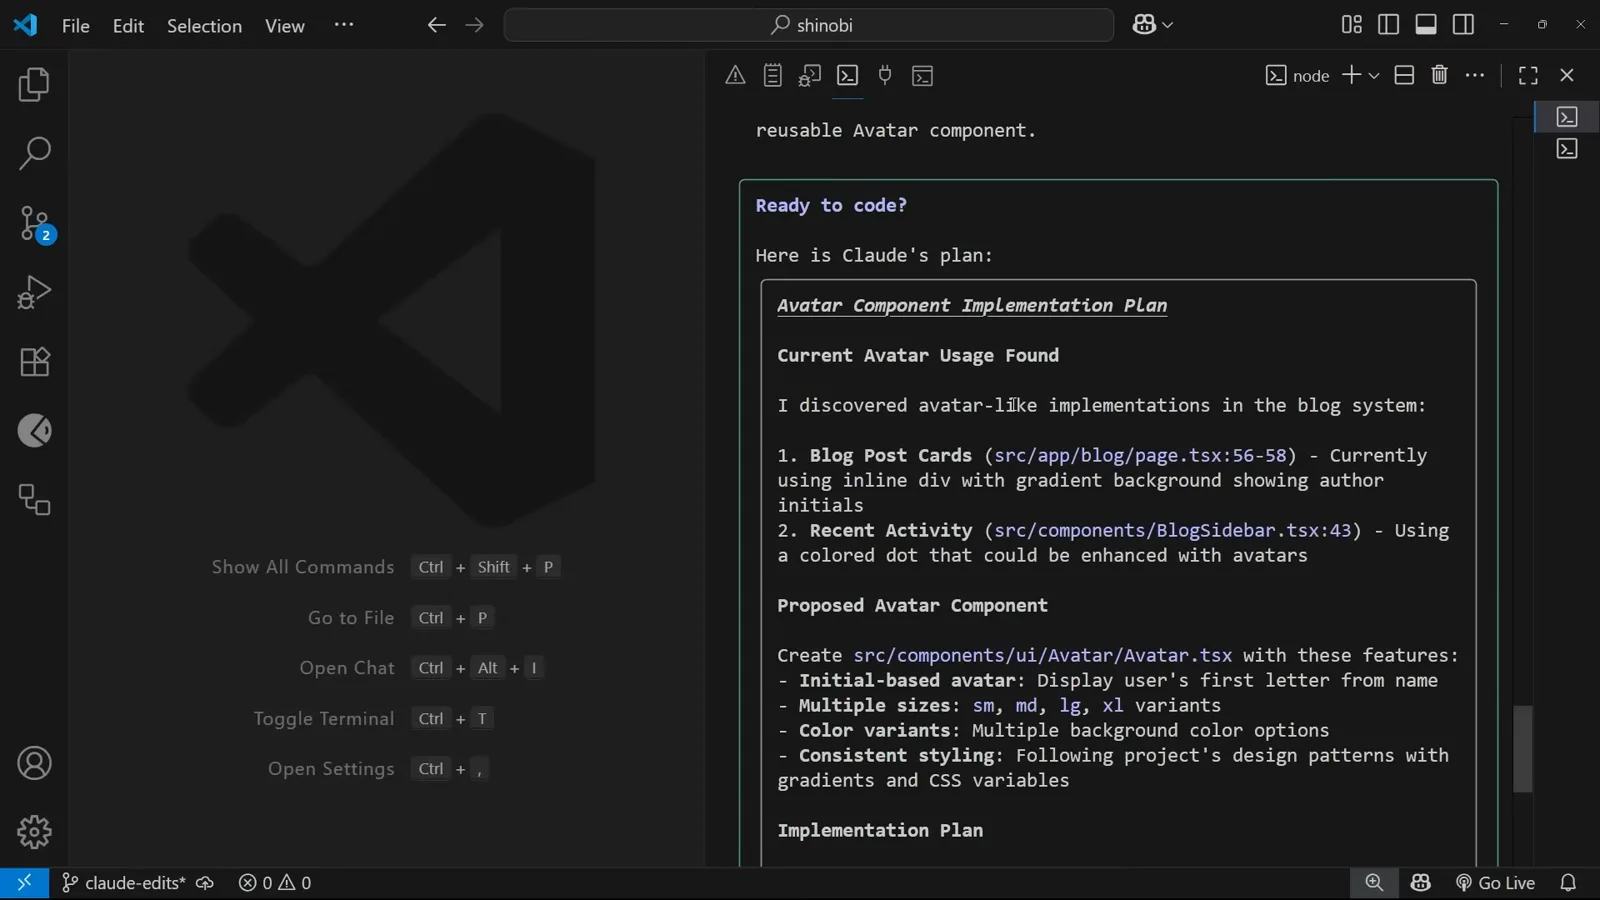Viewport: 1600px width, 900px height.
Task: Open the View menu
Action: [x=285, y=26]
